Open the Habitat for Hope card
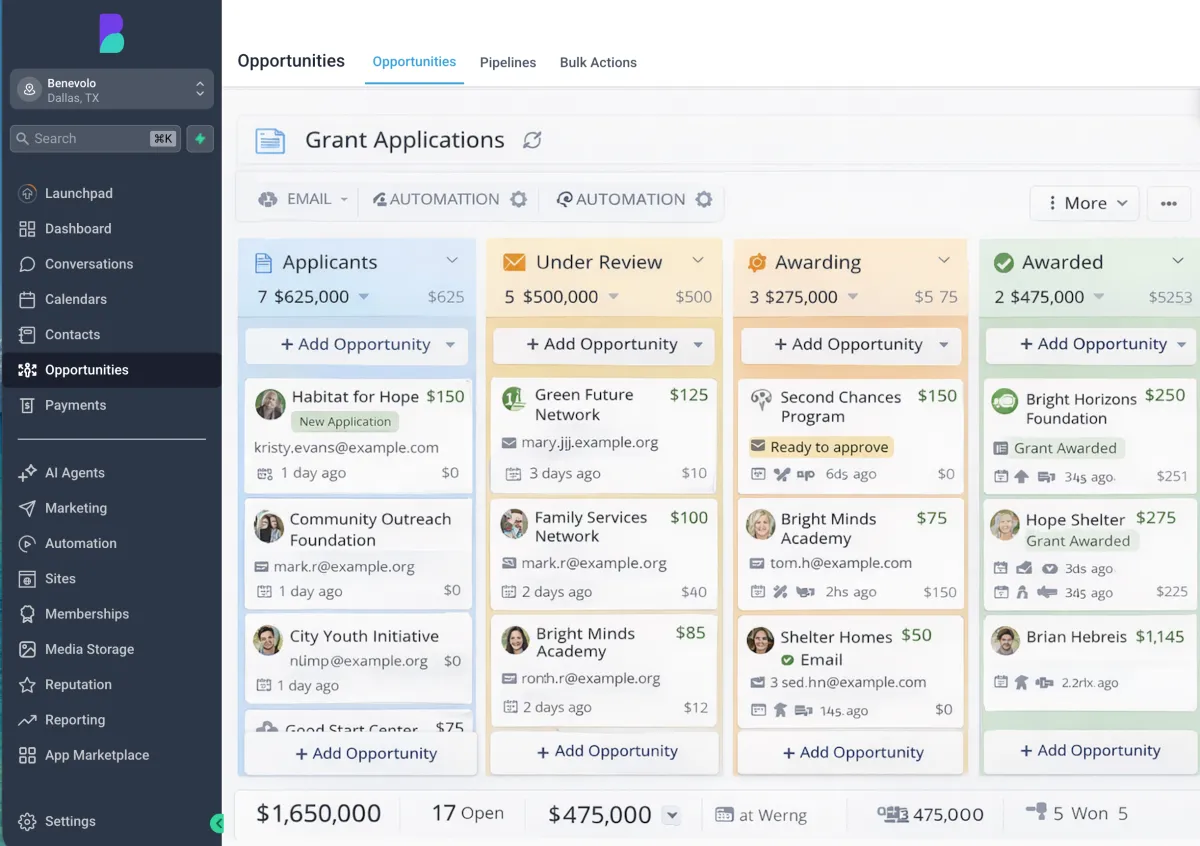 359,435
